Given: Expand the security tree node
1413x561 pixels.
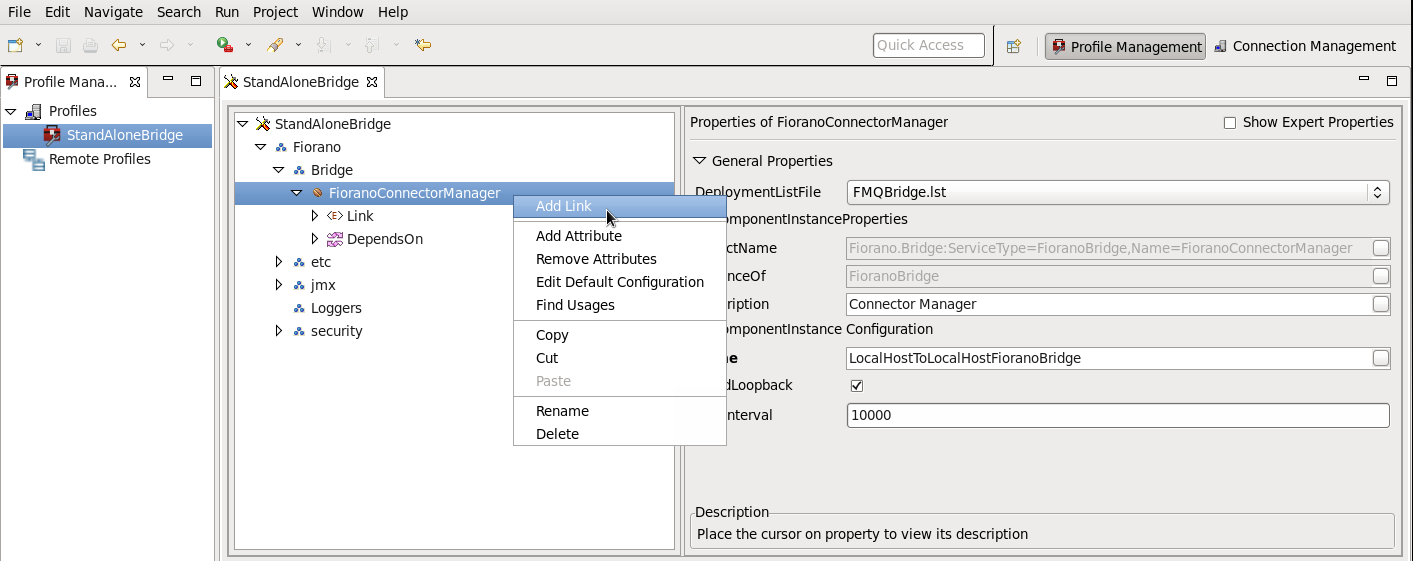Looking at the screenshot, I should (x=279, y=331).
